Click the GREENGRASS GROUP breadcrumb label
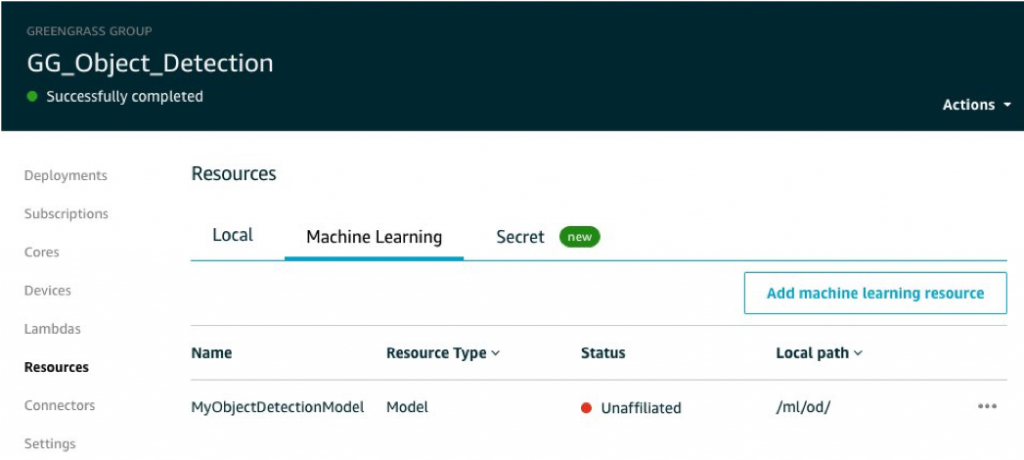The width and height of the screenshot is (1024, 460). point(89,31)
